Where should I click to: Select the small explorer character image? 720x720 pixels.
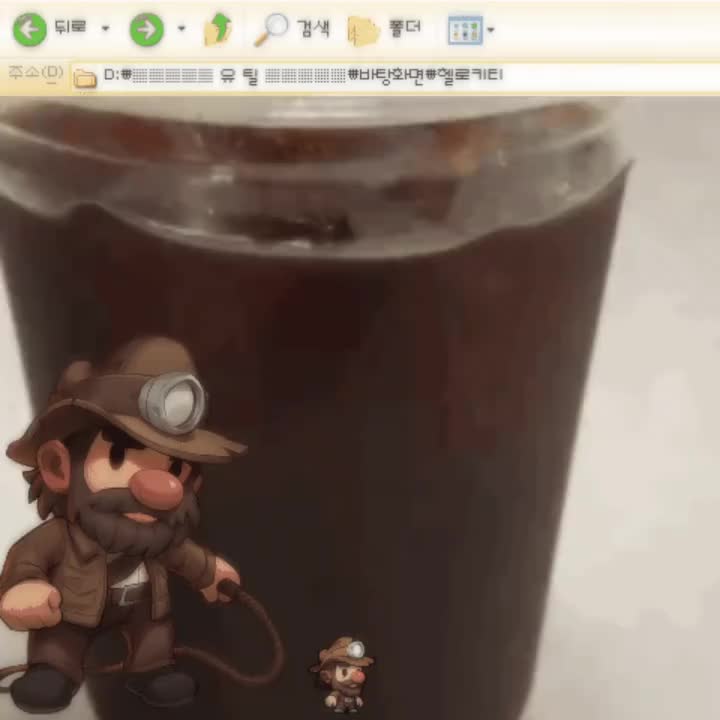[343, 675]
